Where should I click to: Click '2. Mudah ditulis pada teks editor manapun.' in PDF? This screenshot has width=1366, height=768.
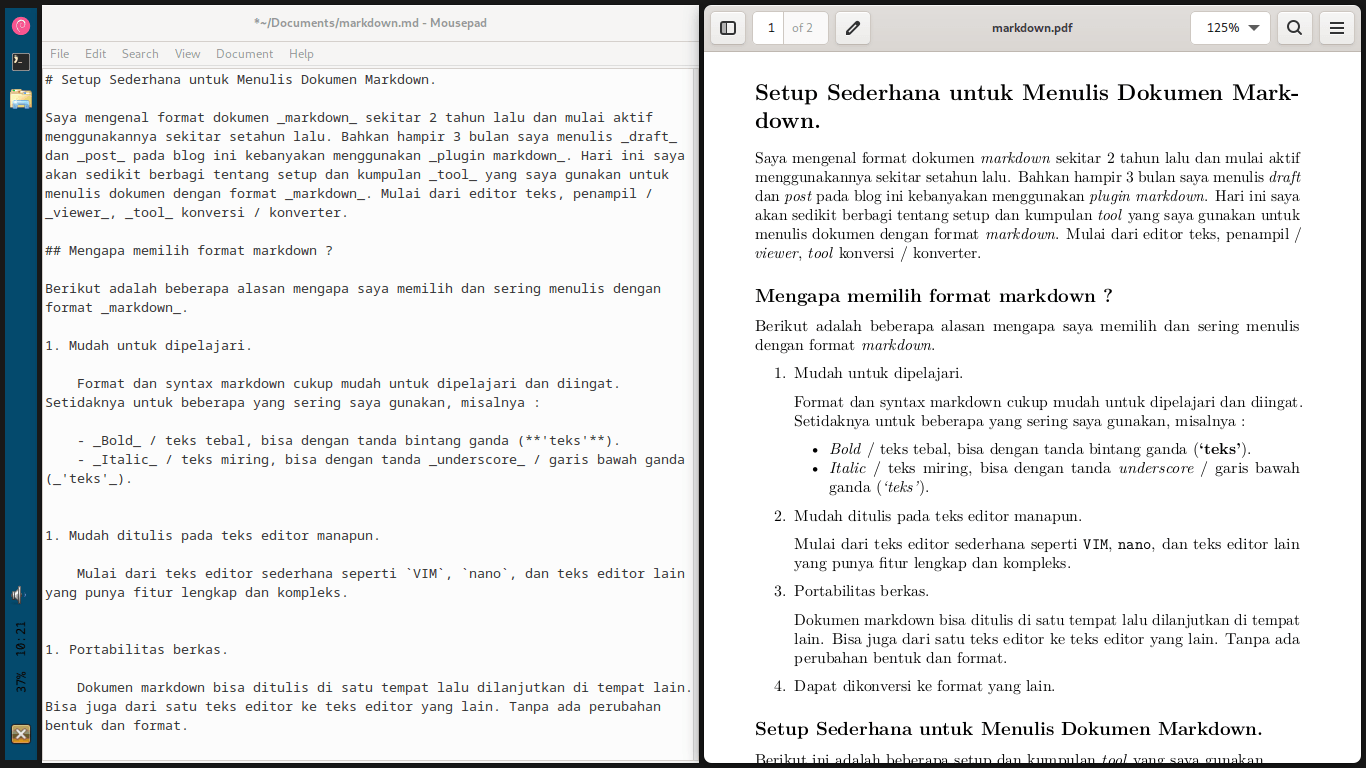(928, 516)
